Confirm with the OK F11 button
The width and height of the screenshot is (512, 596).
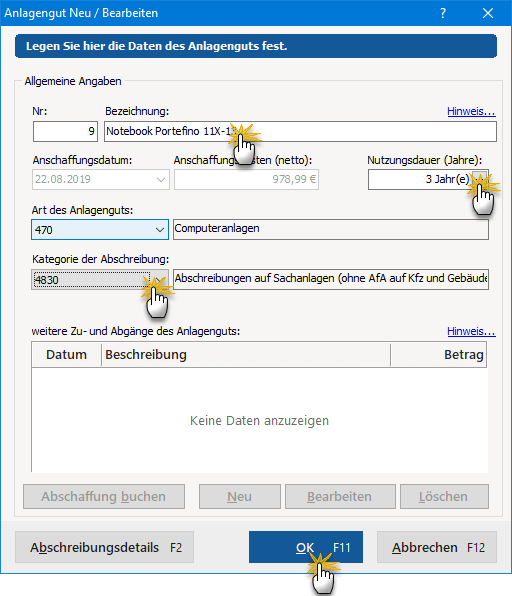pyautogui.click(x=306, y=547)
